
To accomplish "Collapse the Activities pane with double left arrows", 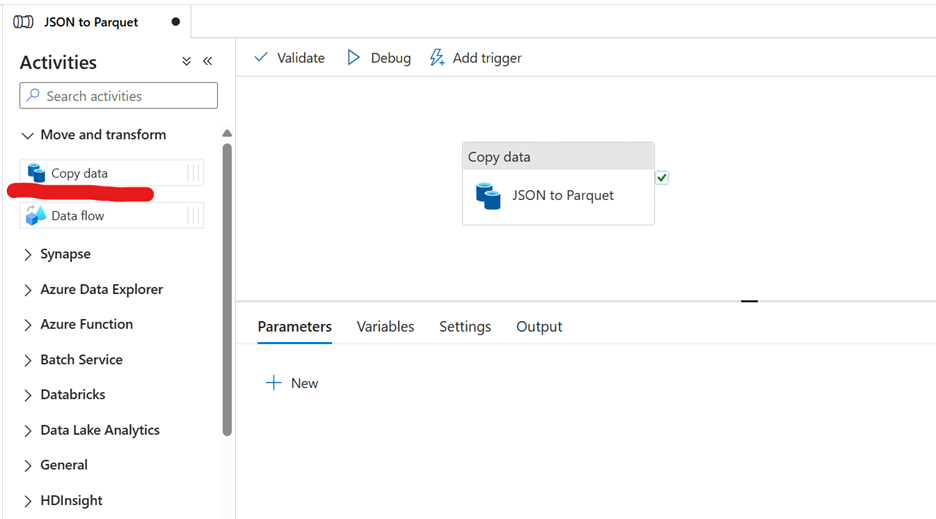I will coord(208,62).
